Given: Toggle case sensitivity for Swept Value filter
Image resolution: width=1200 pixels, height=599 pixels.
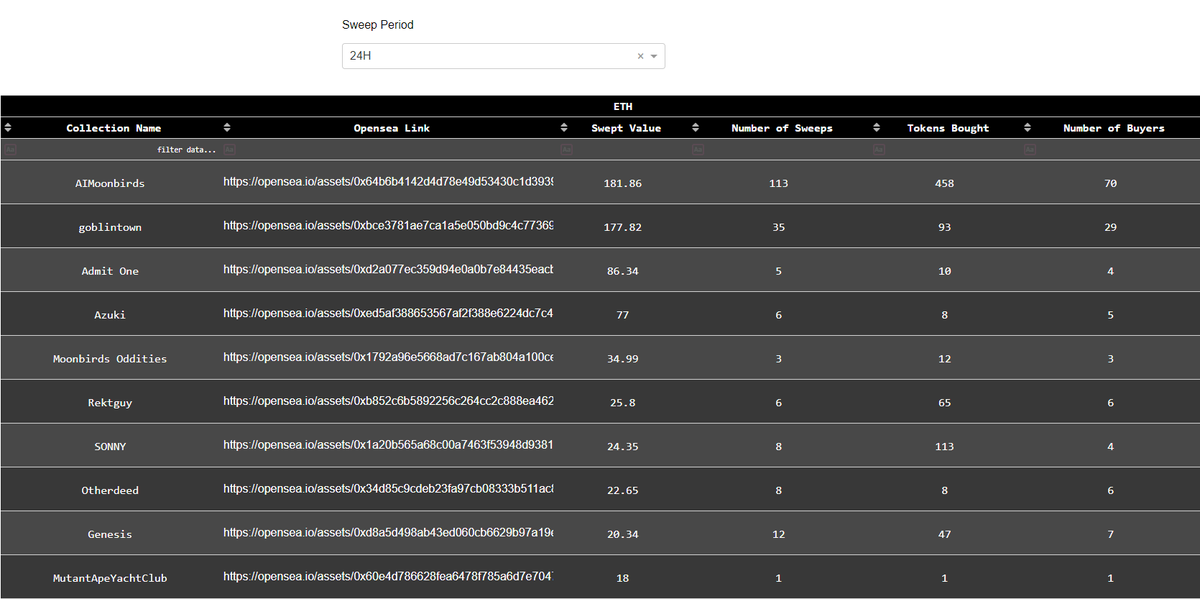Looking at the screenshot, I should (567, 149).
